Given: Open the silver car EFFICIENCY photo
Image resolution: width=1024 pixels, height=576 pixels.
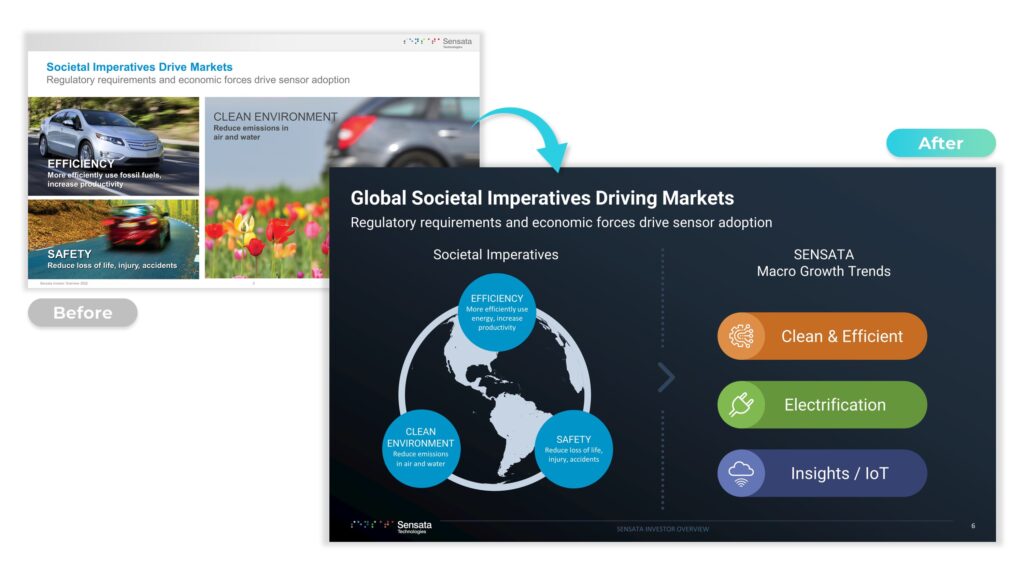Looking at the screenshot, I should [113, 146].
